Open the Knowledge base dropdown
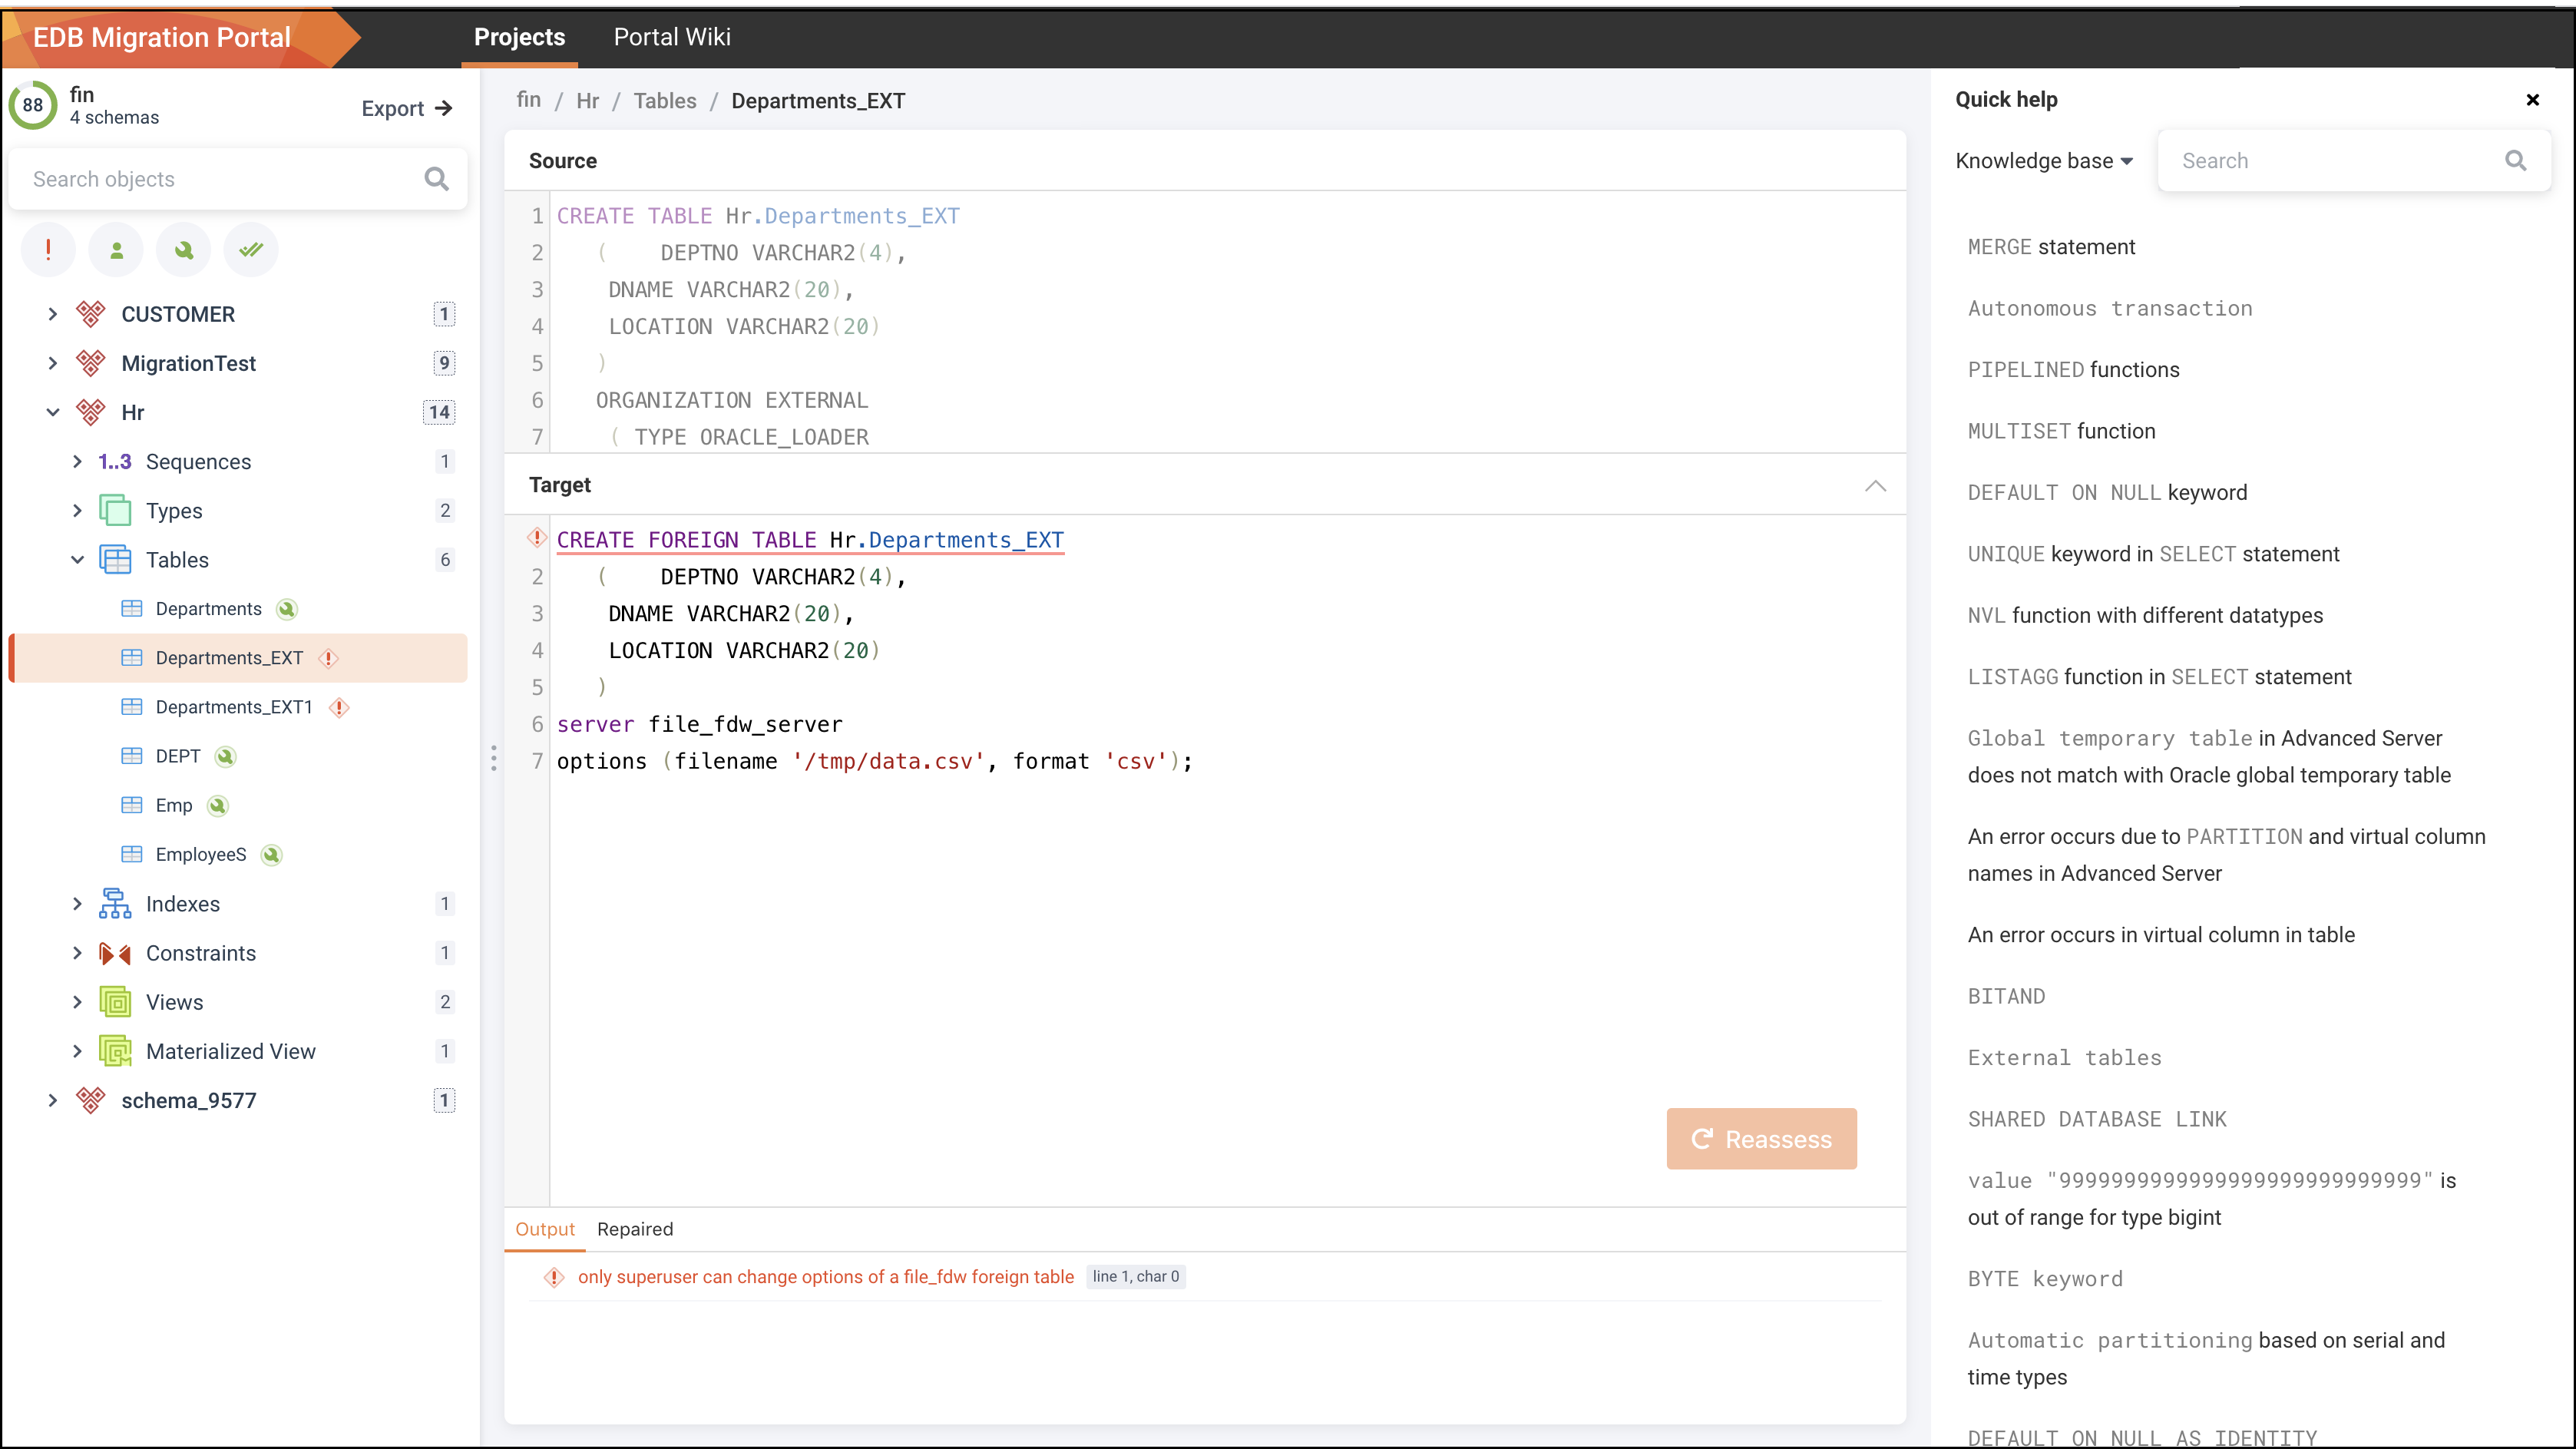The height and width of the screenshot is (1449, 2576). coord(2043,160)
